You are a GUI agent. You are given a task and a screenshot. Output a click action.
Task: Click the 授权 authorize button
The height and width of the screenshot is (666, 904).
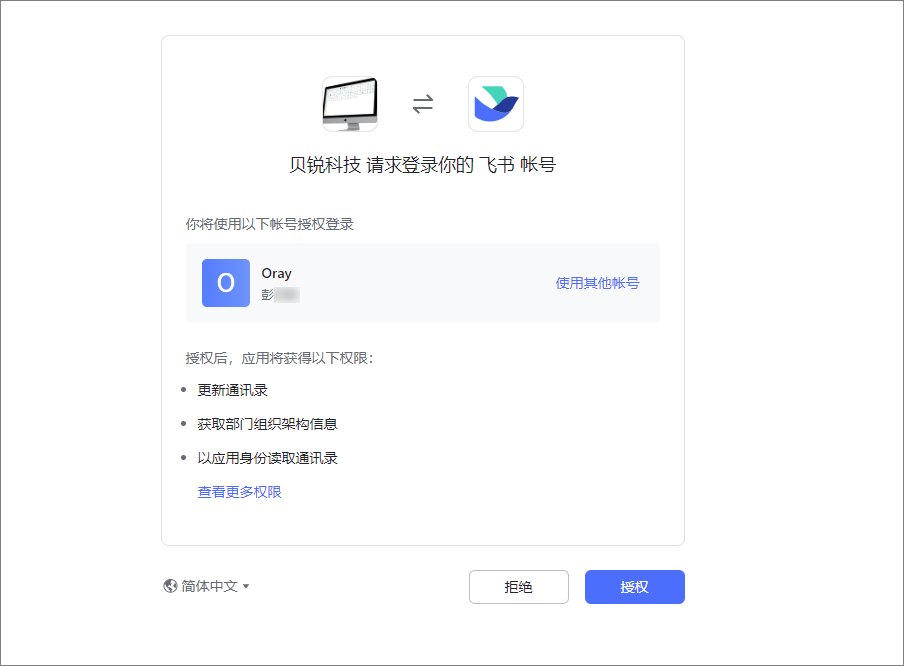pyautogui.click(x=635, y=587)
